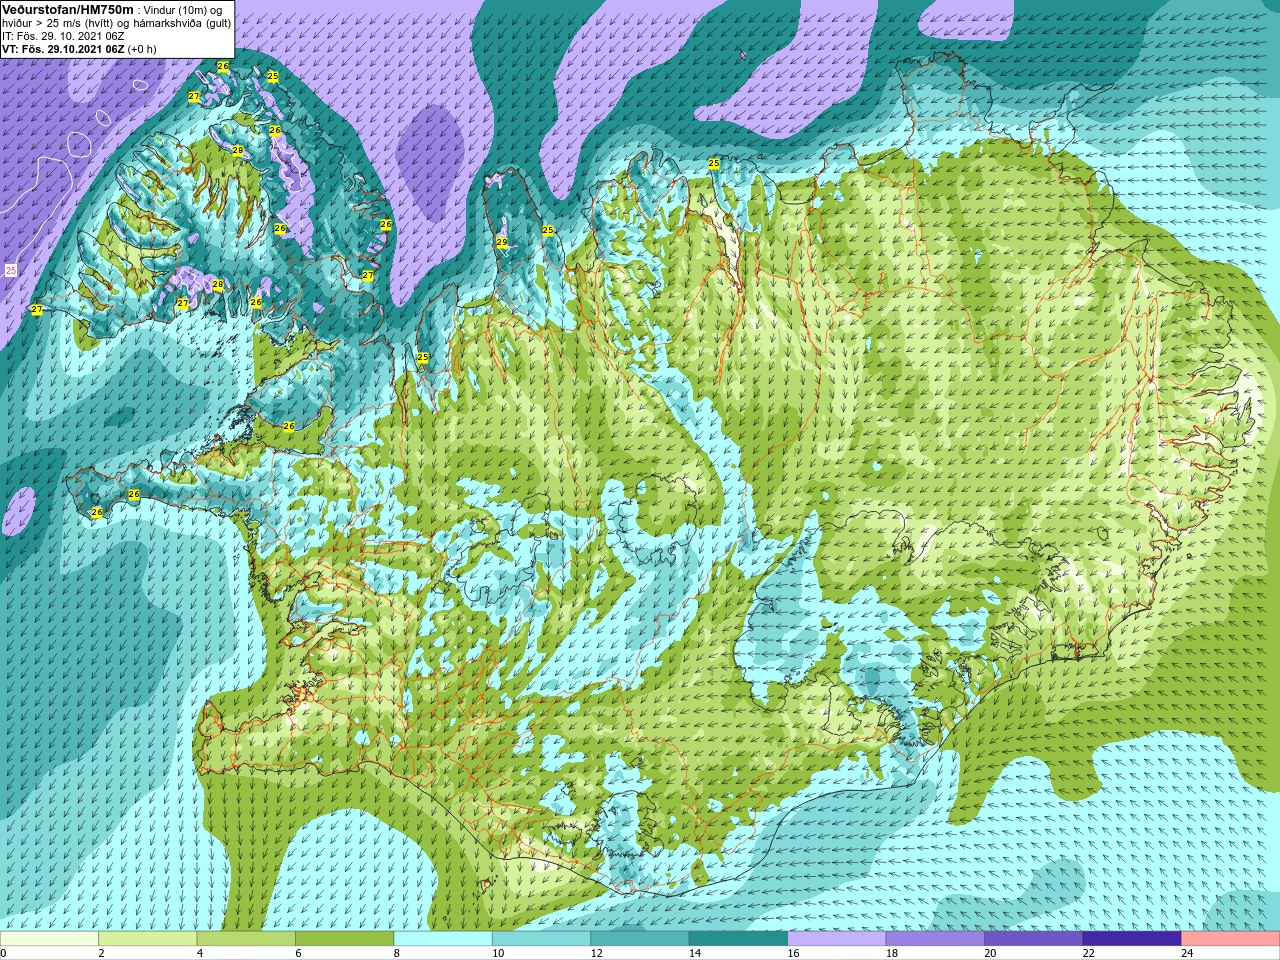
Task: Click the '16' label on the legend scale
Action: click(x=794, y=953)
